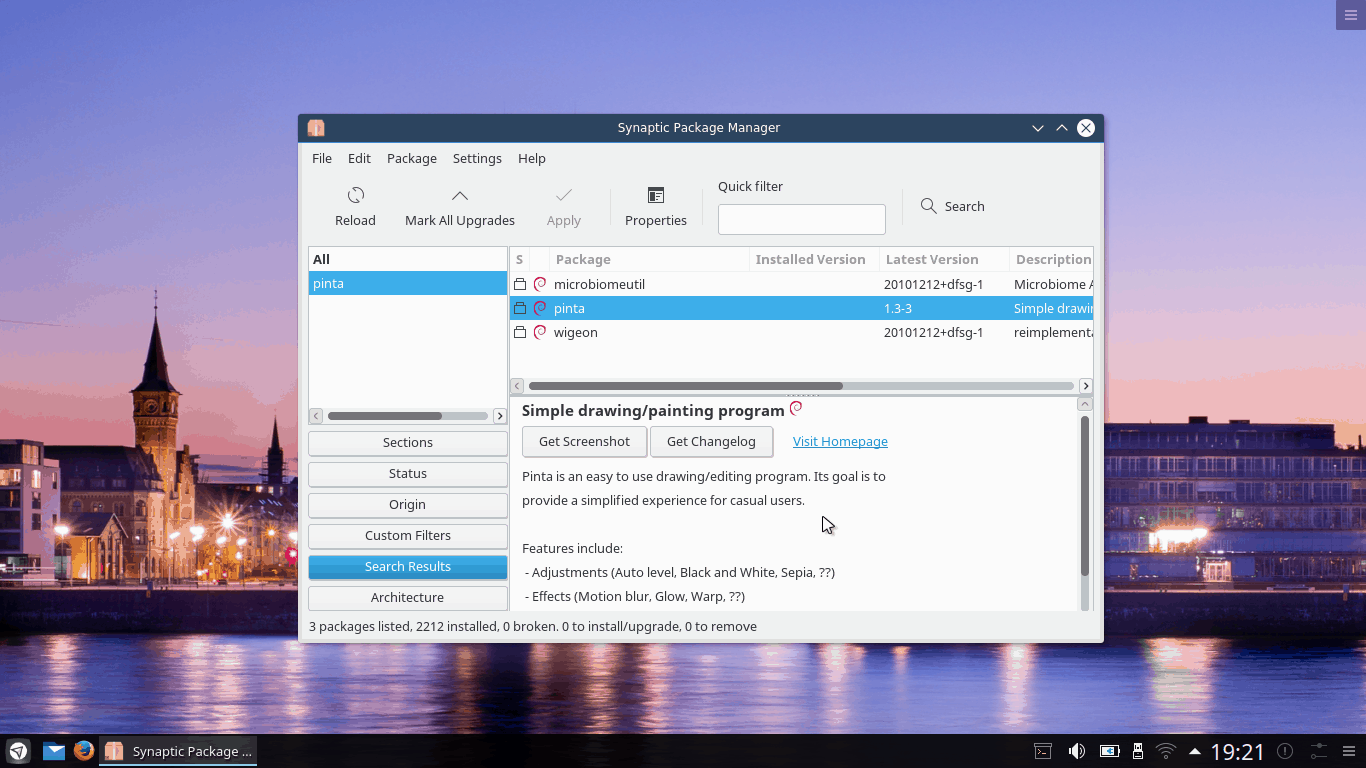Click in the Quick filter field

point(802,219)
